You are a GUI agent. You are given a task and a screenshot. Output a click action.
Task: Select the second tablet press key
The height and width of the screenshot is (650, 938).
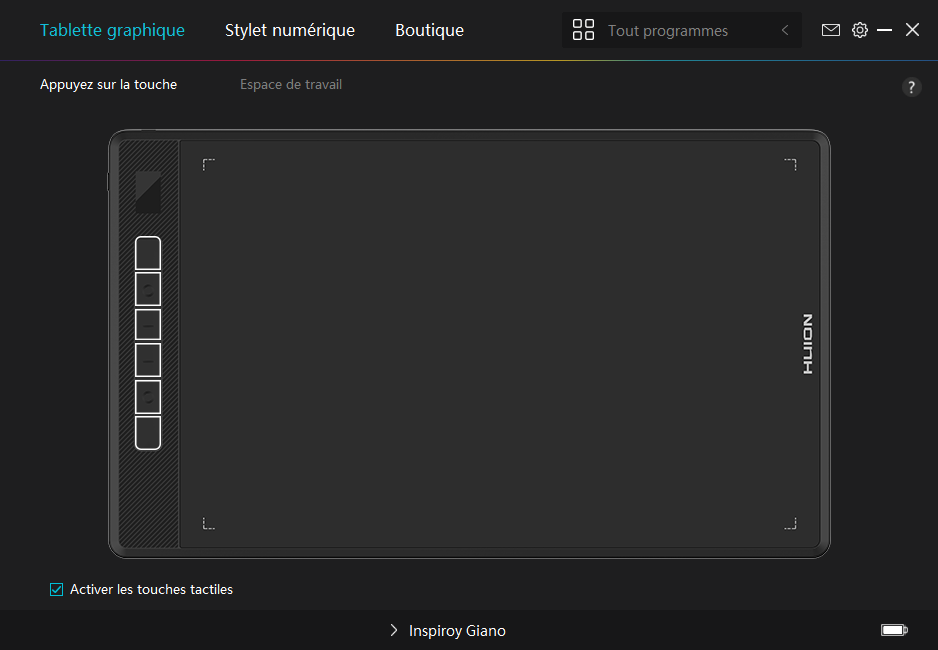147,290
